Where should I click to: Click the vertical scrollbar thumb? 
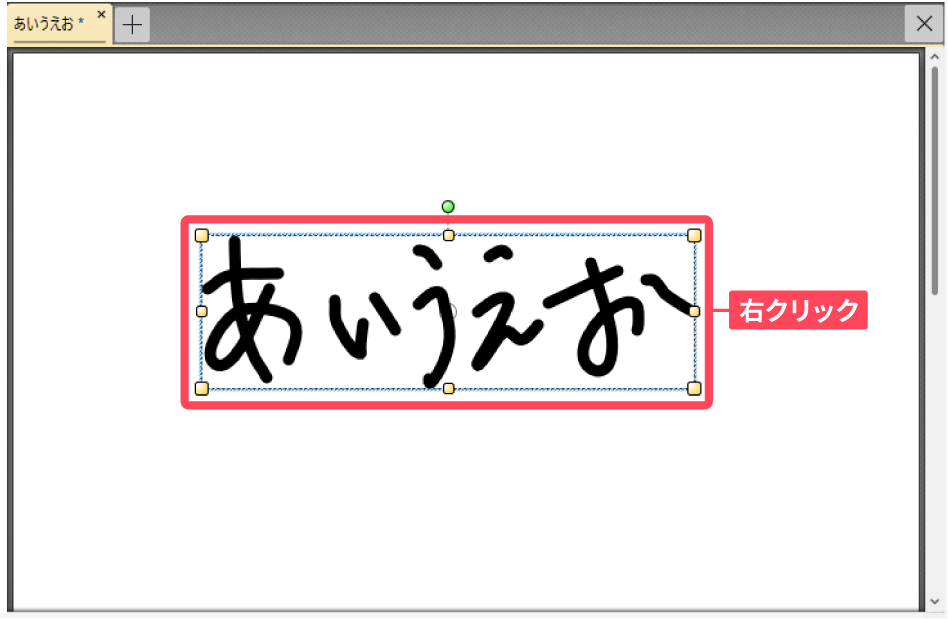coord(935,181)
